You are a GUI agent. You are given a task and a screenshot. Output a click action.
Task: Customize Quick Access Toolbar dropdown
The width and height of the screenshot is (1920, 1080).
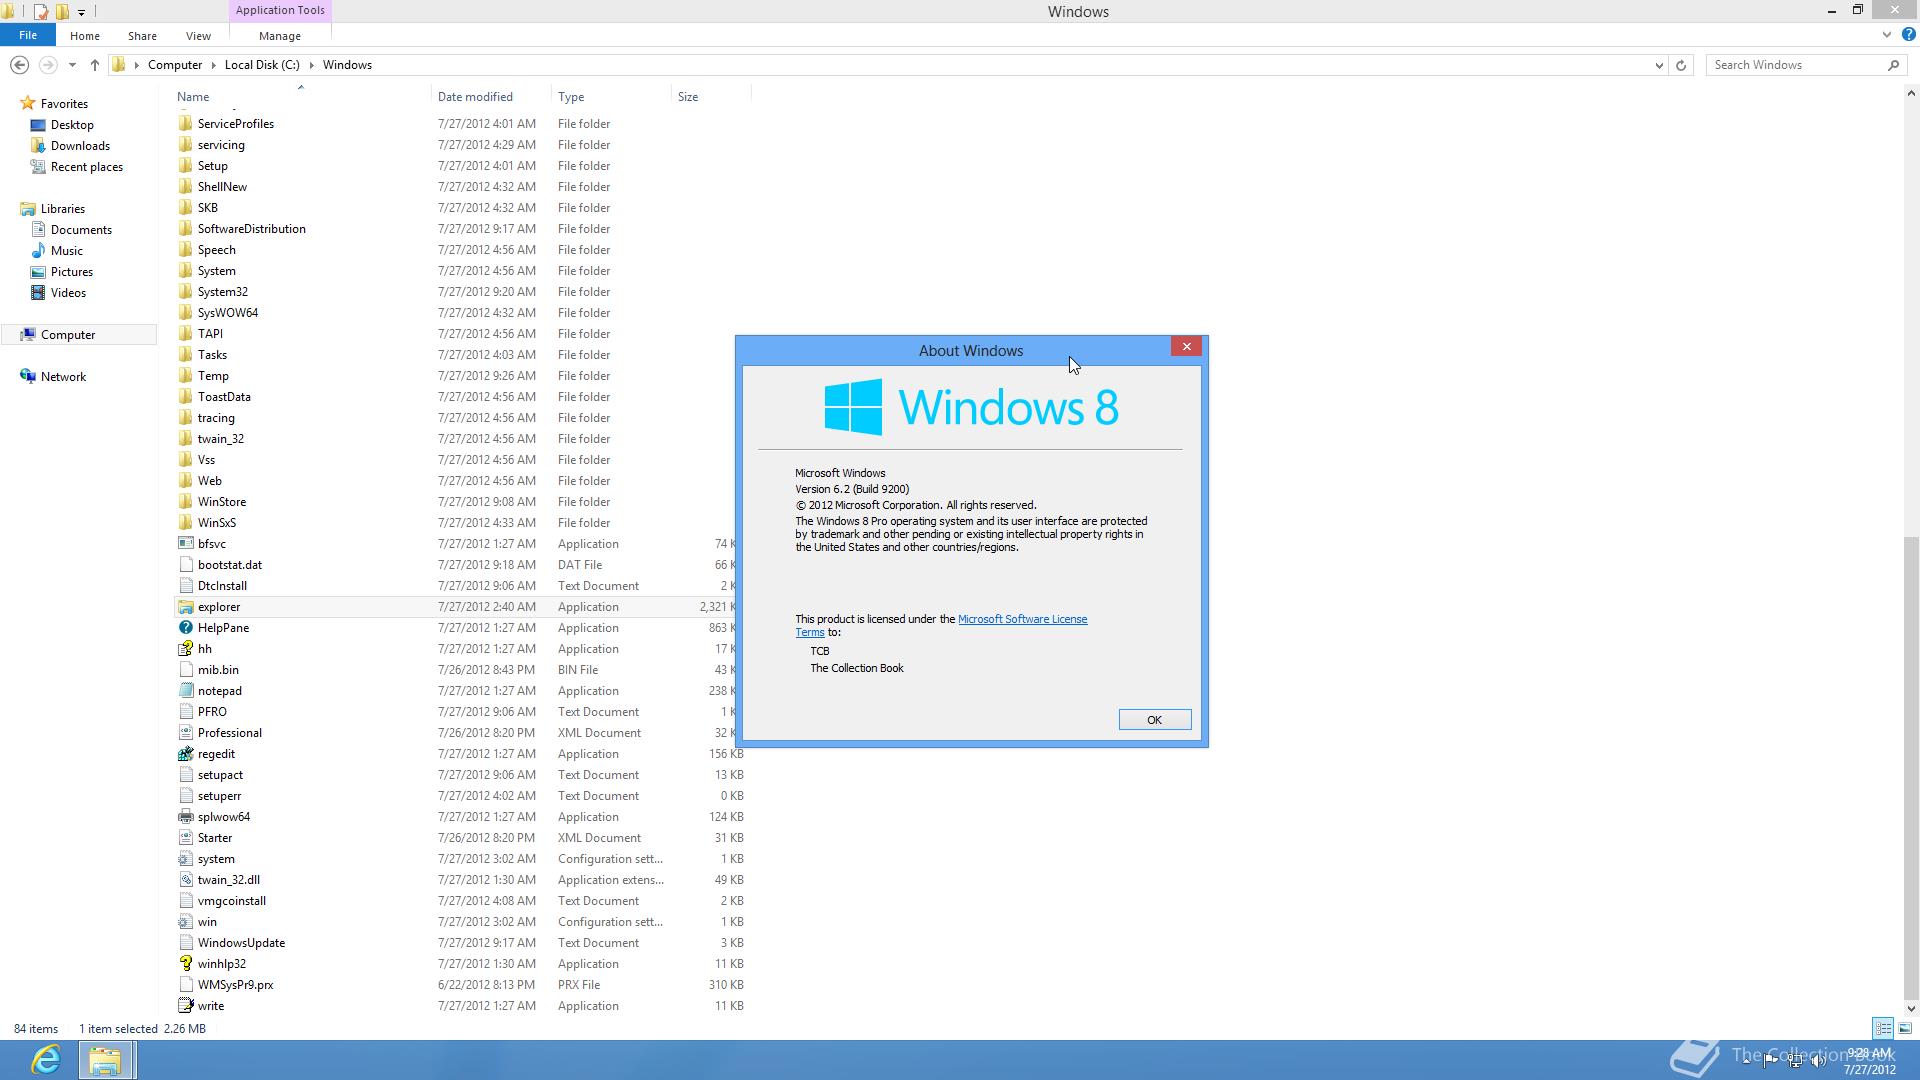pos(82,12)
